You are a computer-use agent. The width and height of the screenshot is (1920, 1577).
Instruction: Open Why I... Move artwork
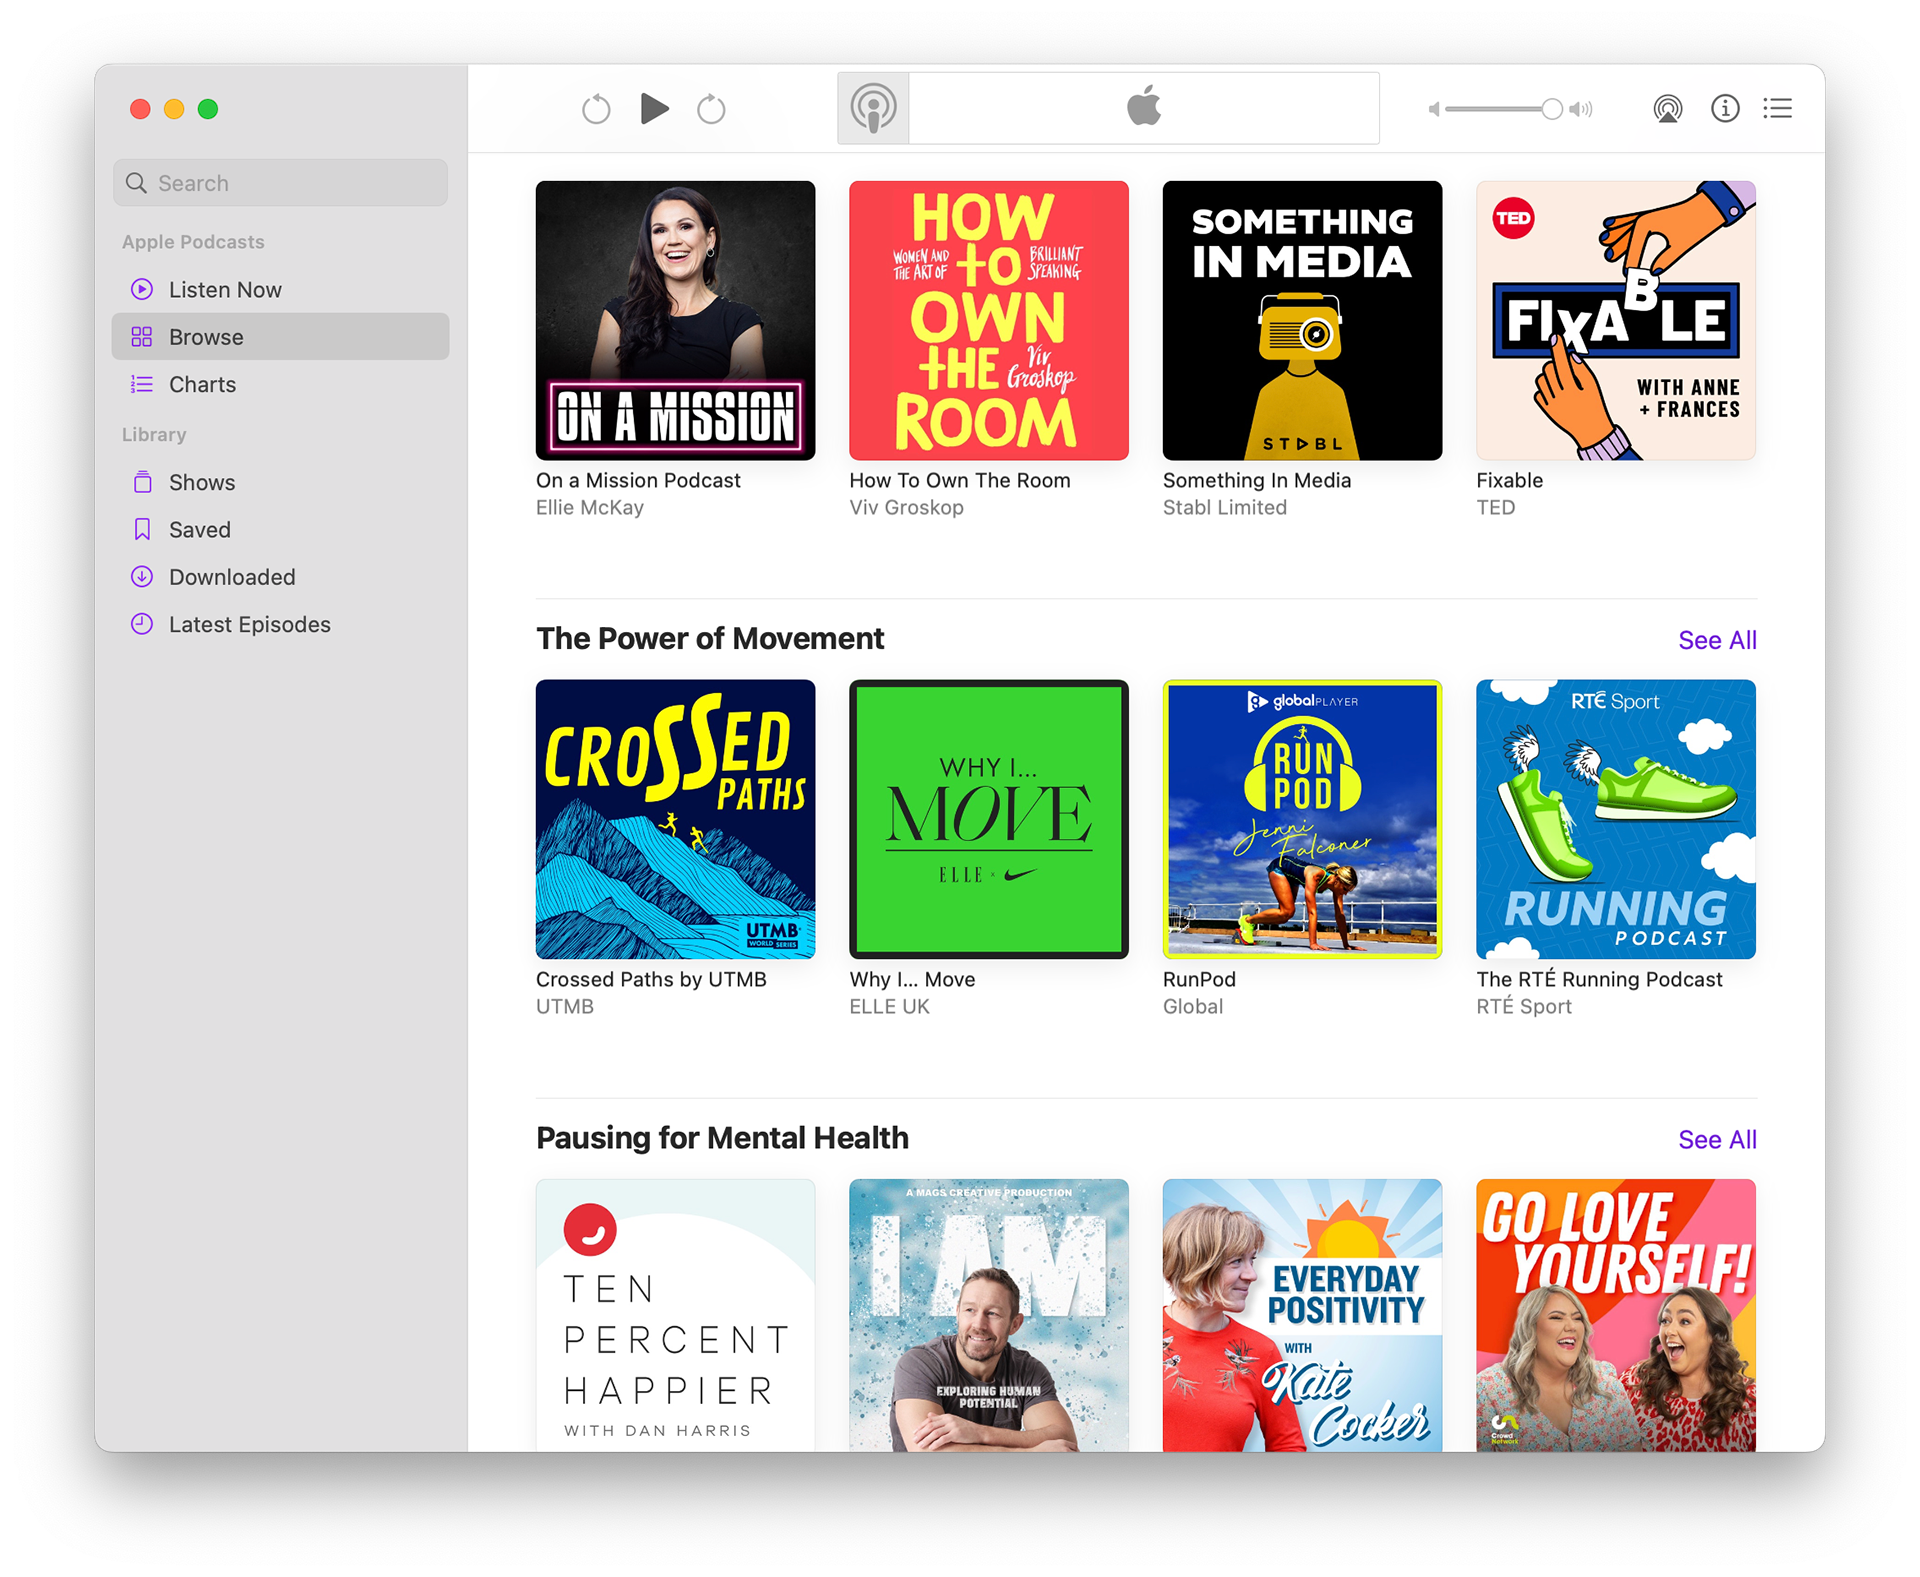pyautogui.click(x=989, y=819)
